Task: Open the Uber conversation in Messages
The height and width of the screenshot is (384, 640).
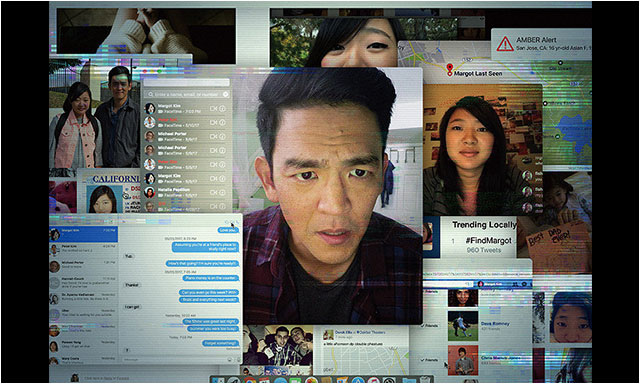Action: coord(84,313)
